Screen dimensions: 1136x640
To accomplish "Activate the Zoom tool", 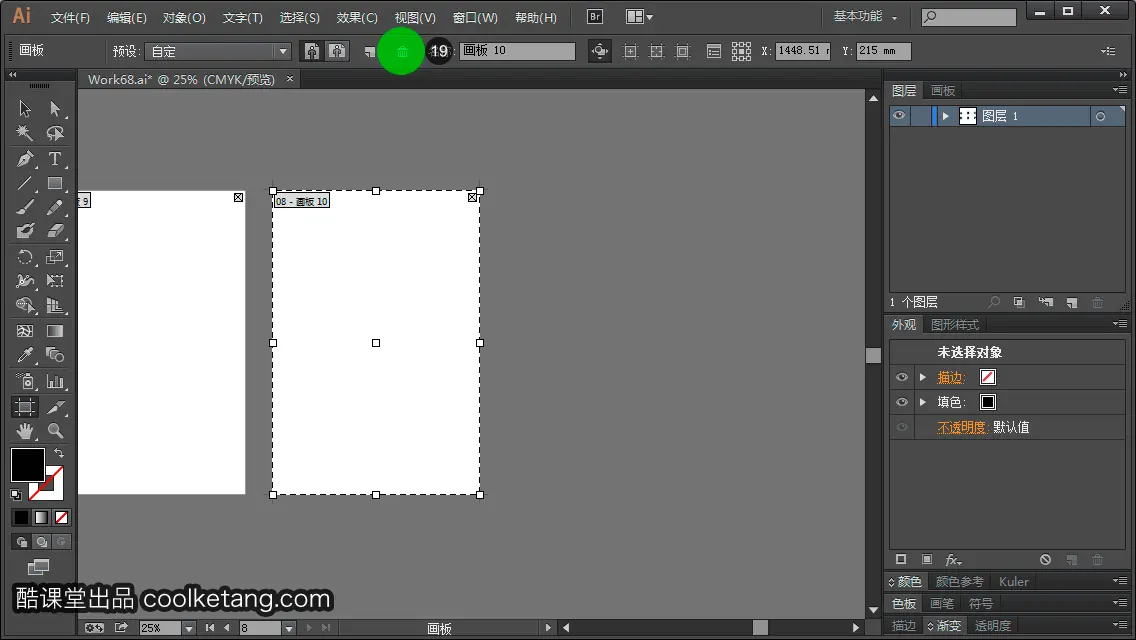I will pos(55,431).
